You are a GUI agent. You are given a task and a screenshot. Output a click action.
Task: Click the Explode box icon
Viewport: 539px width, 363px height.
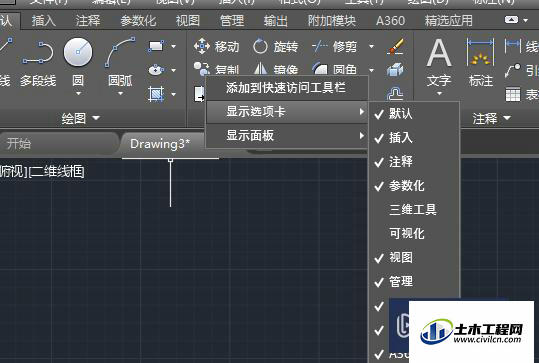click(x=395, y=70)
